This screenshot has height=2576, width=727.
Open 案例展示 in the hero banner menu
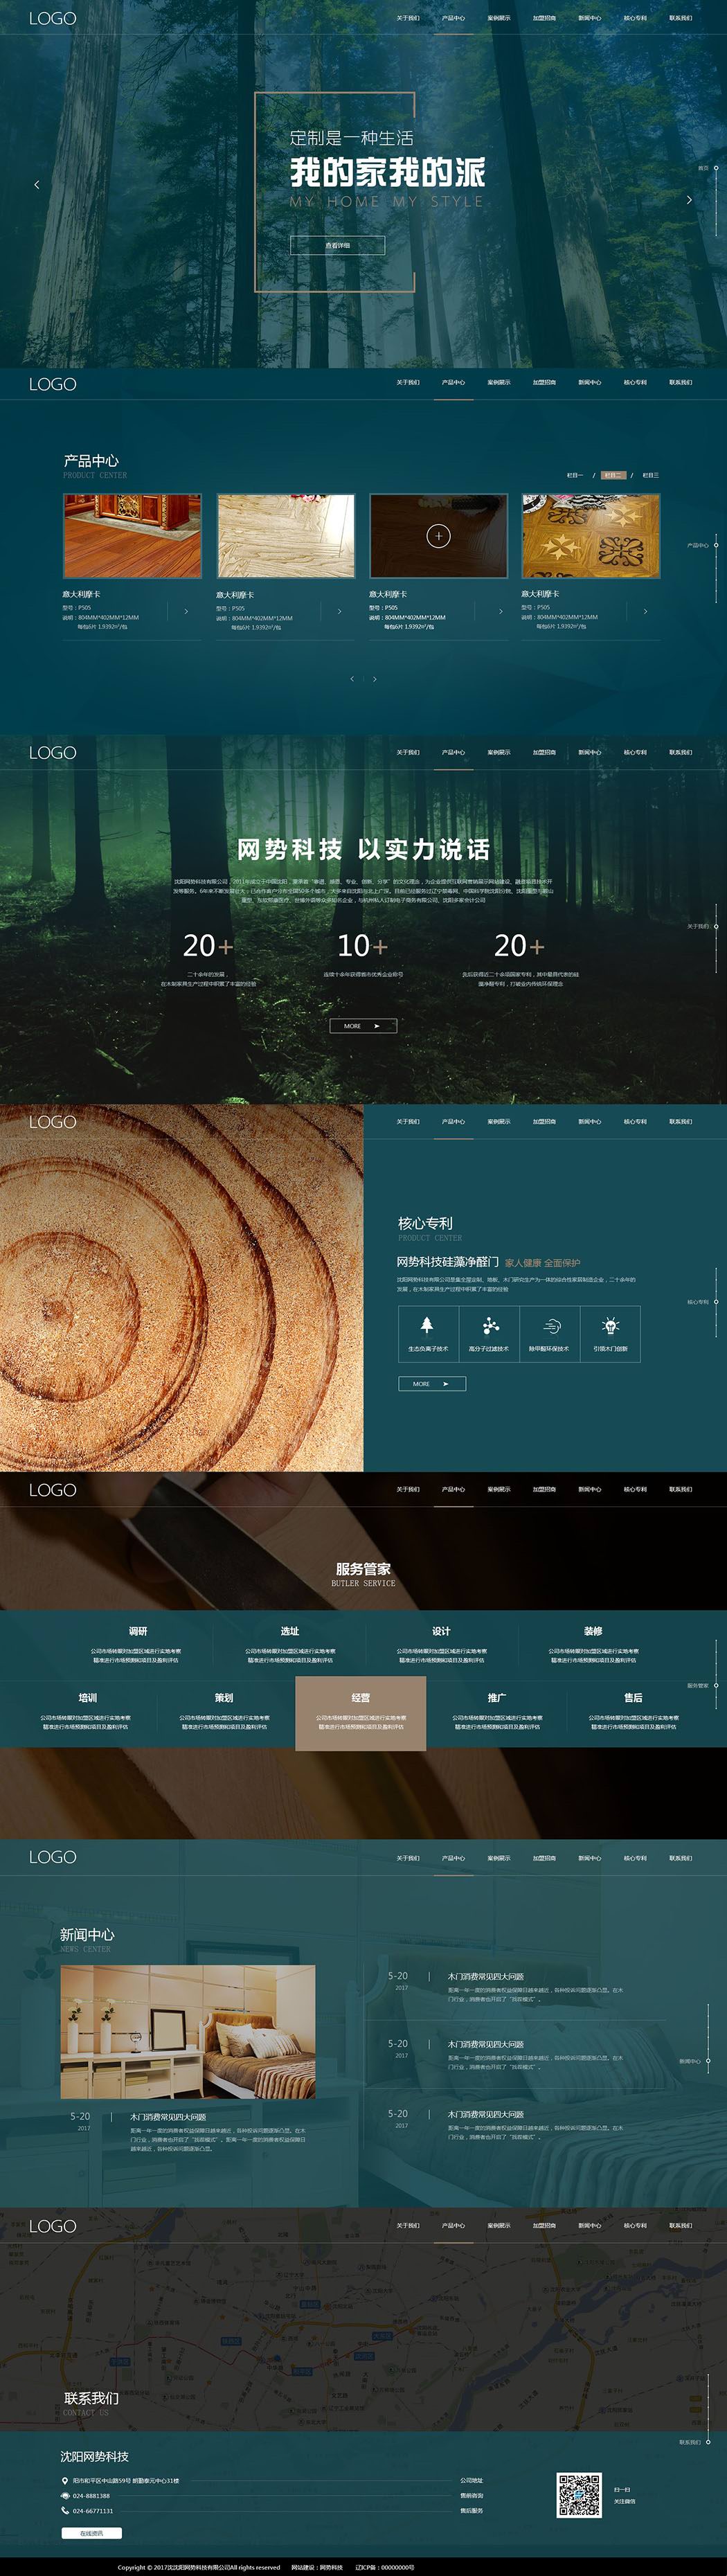pyautogui.click(x=499, y=18)
